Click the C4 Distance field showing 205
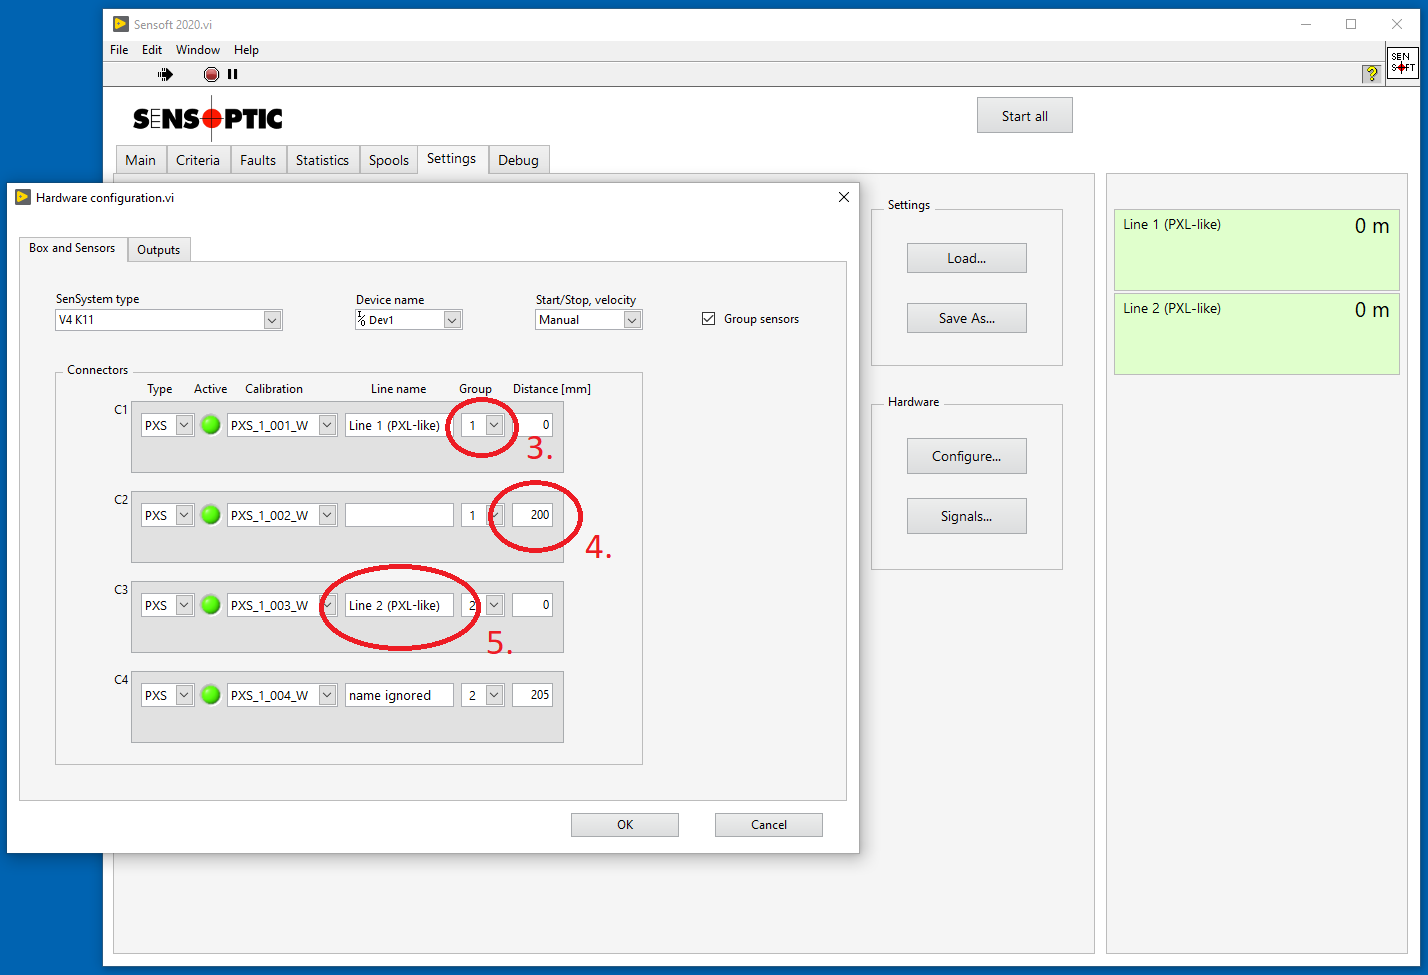The width and height of the screenshot is (1428, 975). coord(532,695)
